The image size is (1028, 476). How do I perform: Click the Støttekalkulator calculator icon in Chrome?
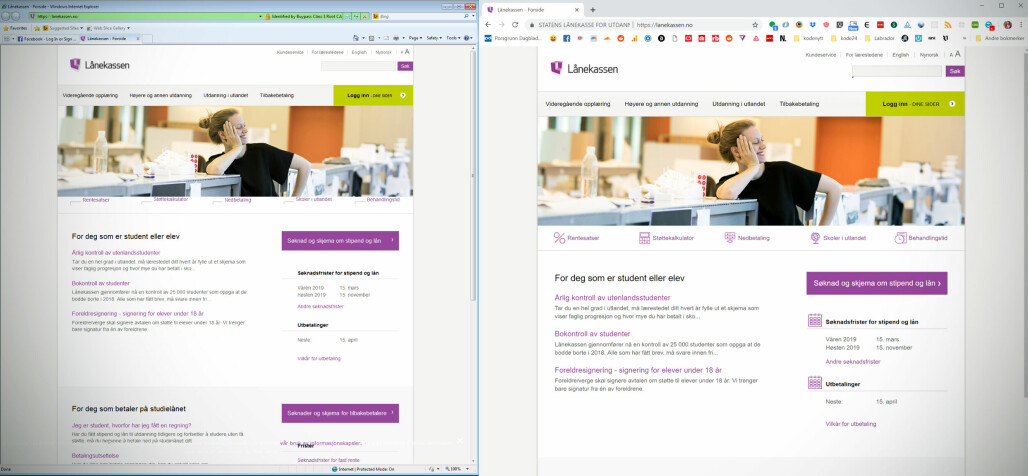point(644,238)
